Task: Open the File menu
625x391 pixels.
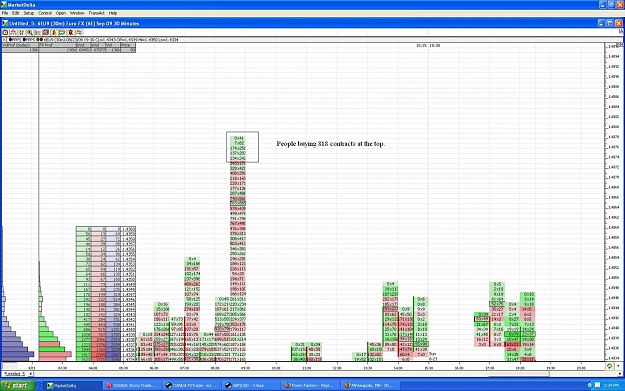Action: 5,13
